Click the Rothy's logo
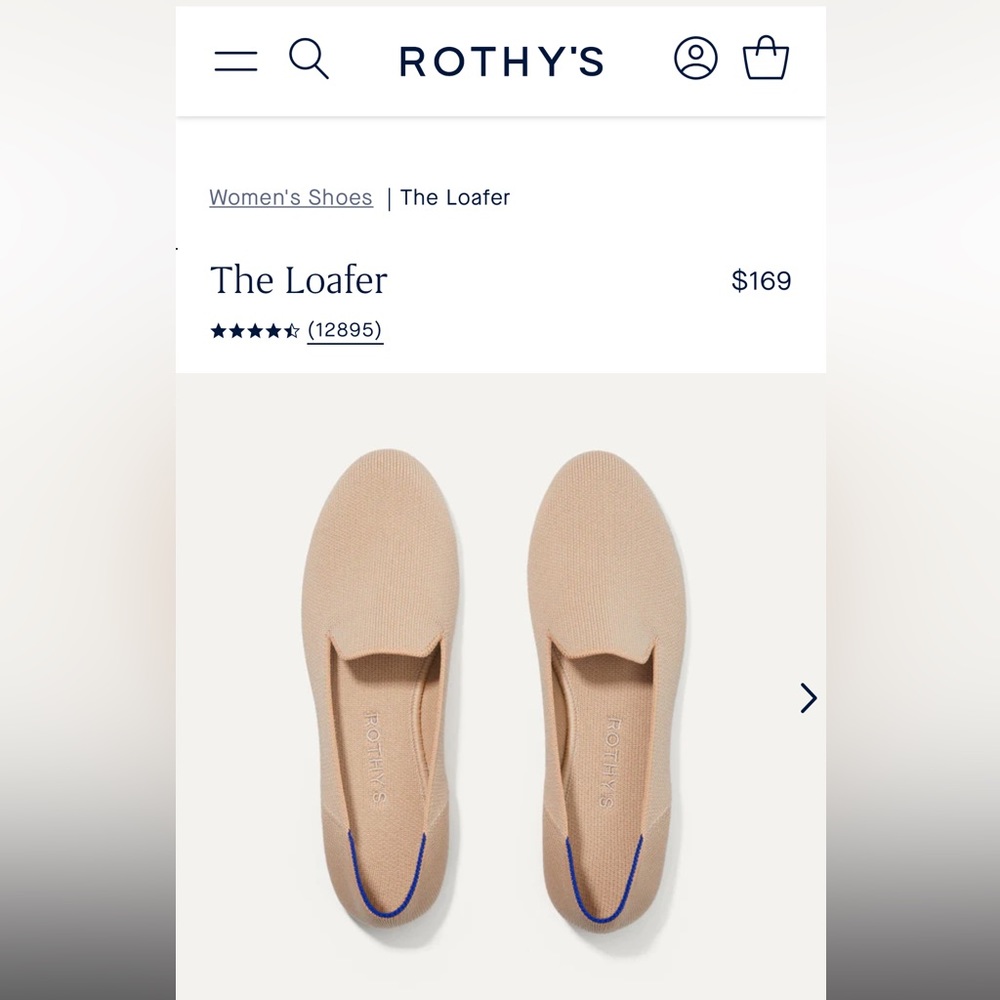 (x=502, y=62)
